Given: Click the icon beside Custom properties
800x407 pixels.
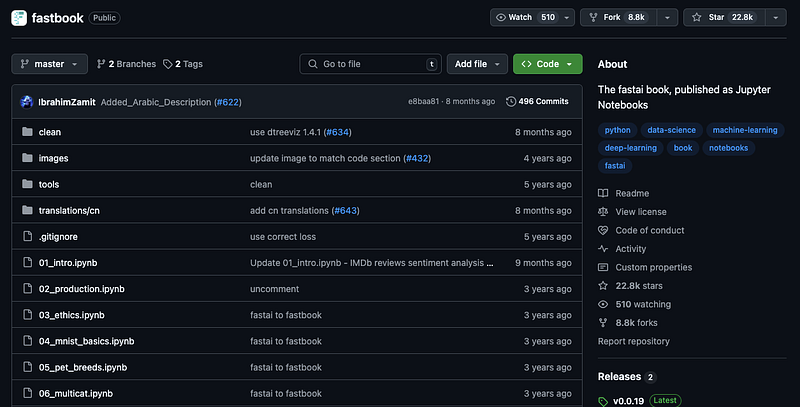Looking at the screenshot, I should [x=603, y=267].
